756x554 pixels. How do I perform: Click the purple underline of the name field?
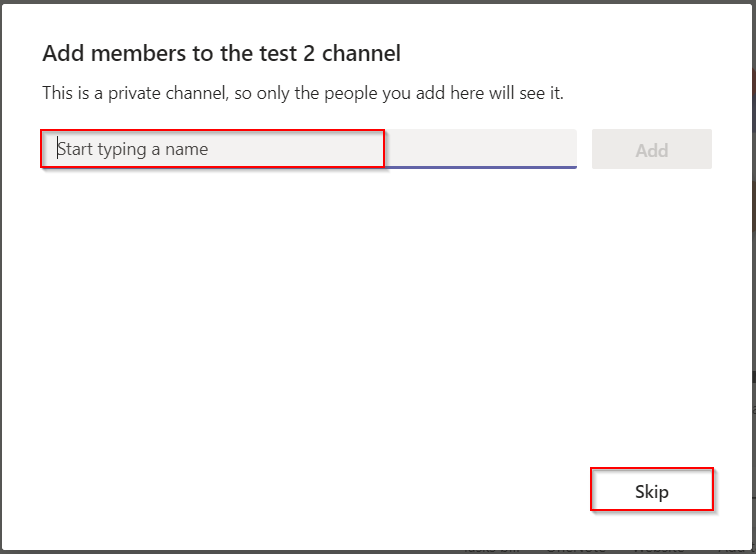480,167
